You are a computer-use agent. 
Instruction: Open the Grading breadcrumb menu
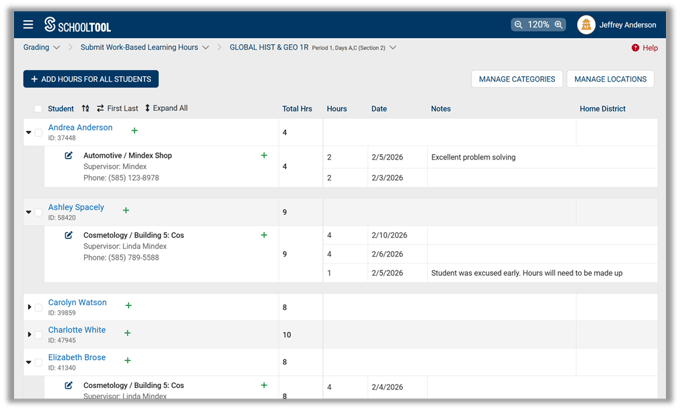pos(56,47)
